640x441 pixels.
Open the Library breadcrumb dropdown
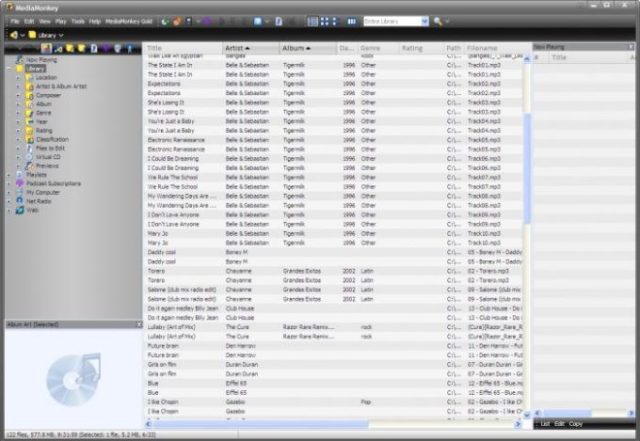point(61,36)
